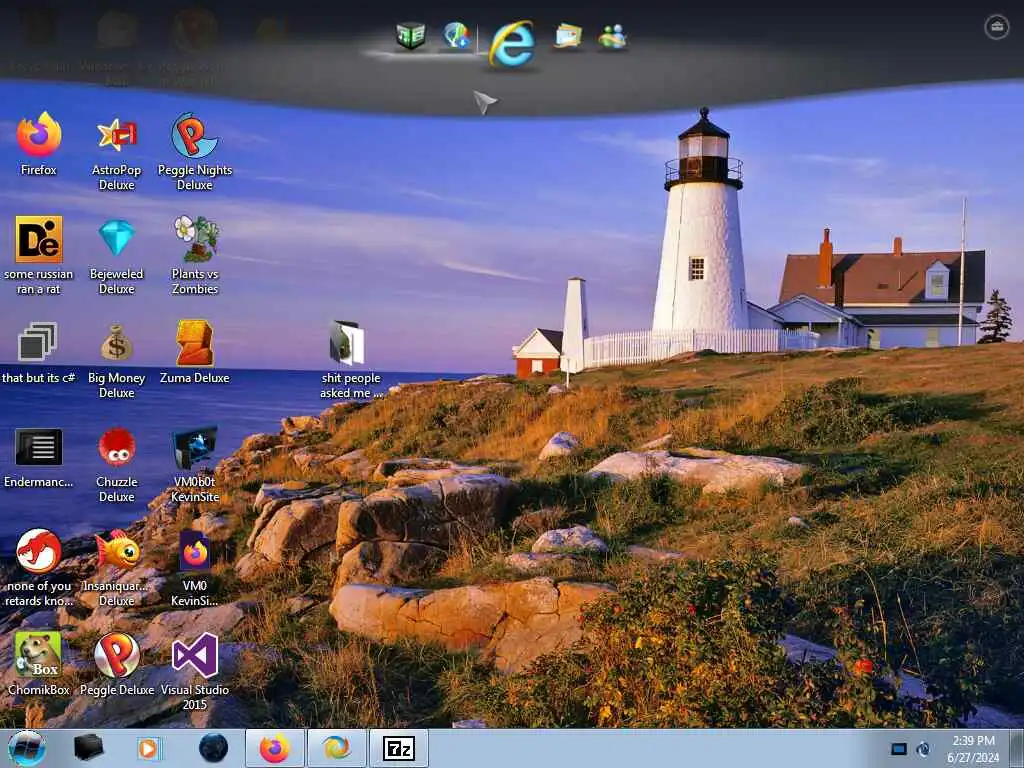Open the clock showing 2:39 PM

(x=974, y=749)
